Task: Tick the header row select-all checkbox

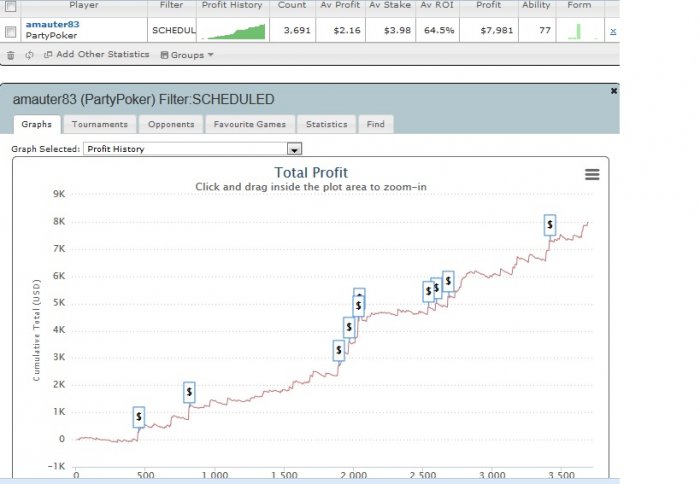Action: [11, 5]
